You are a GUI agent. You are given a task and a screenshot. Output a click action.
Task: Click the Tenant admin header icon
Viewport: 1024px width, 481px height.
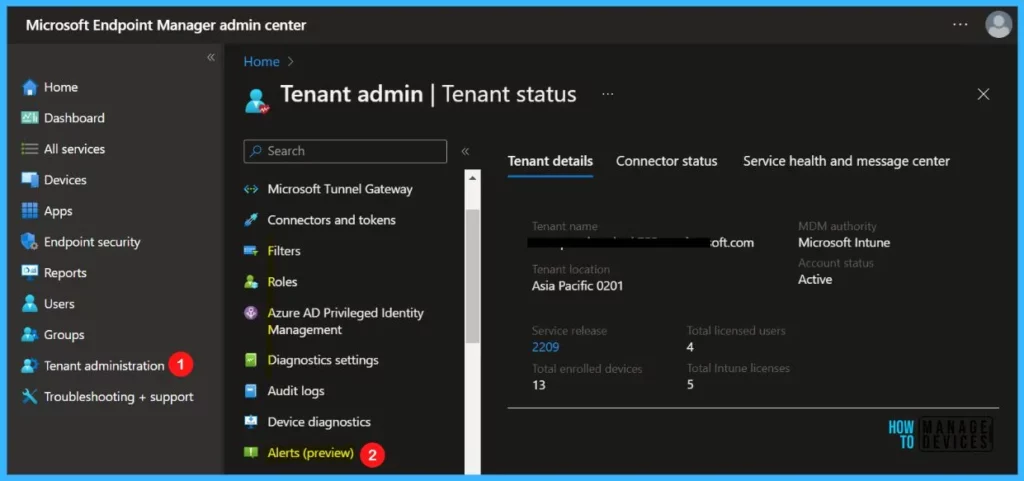[x=257, y=100]
